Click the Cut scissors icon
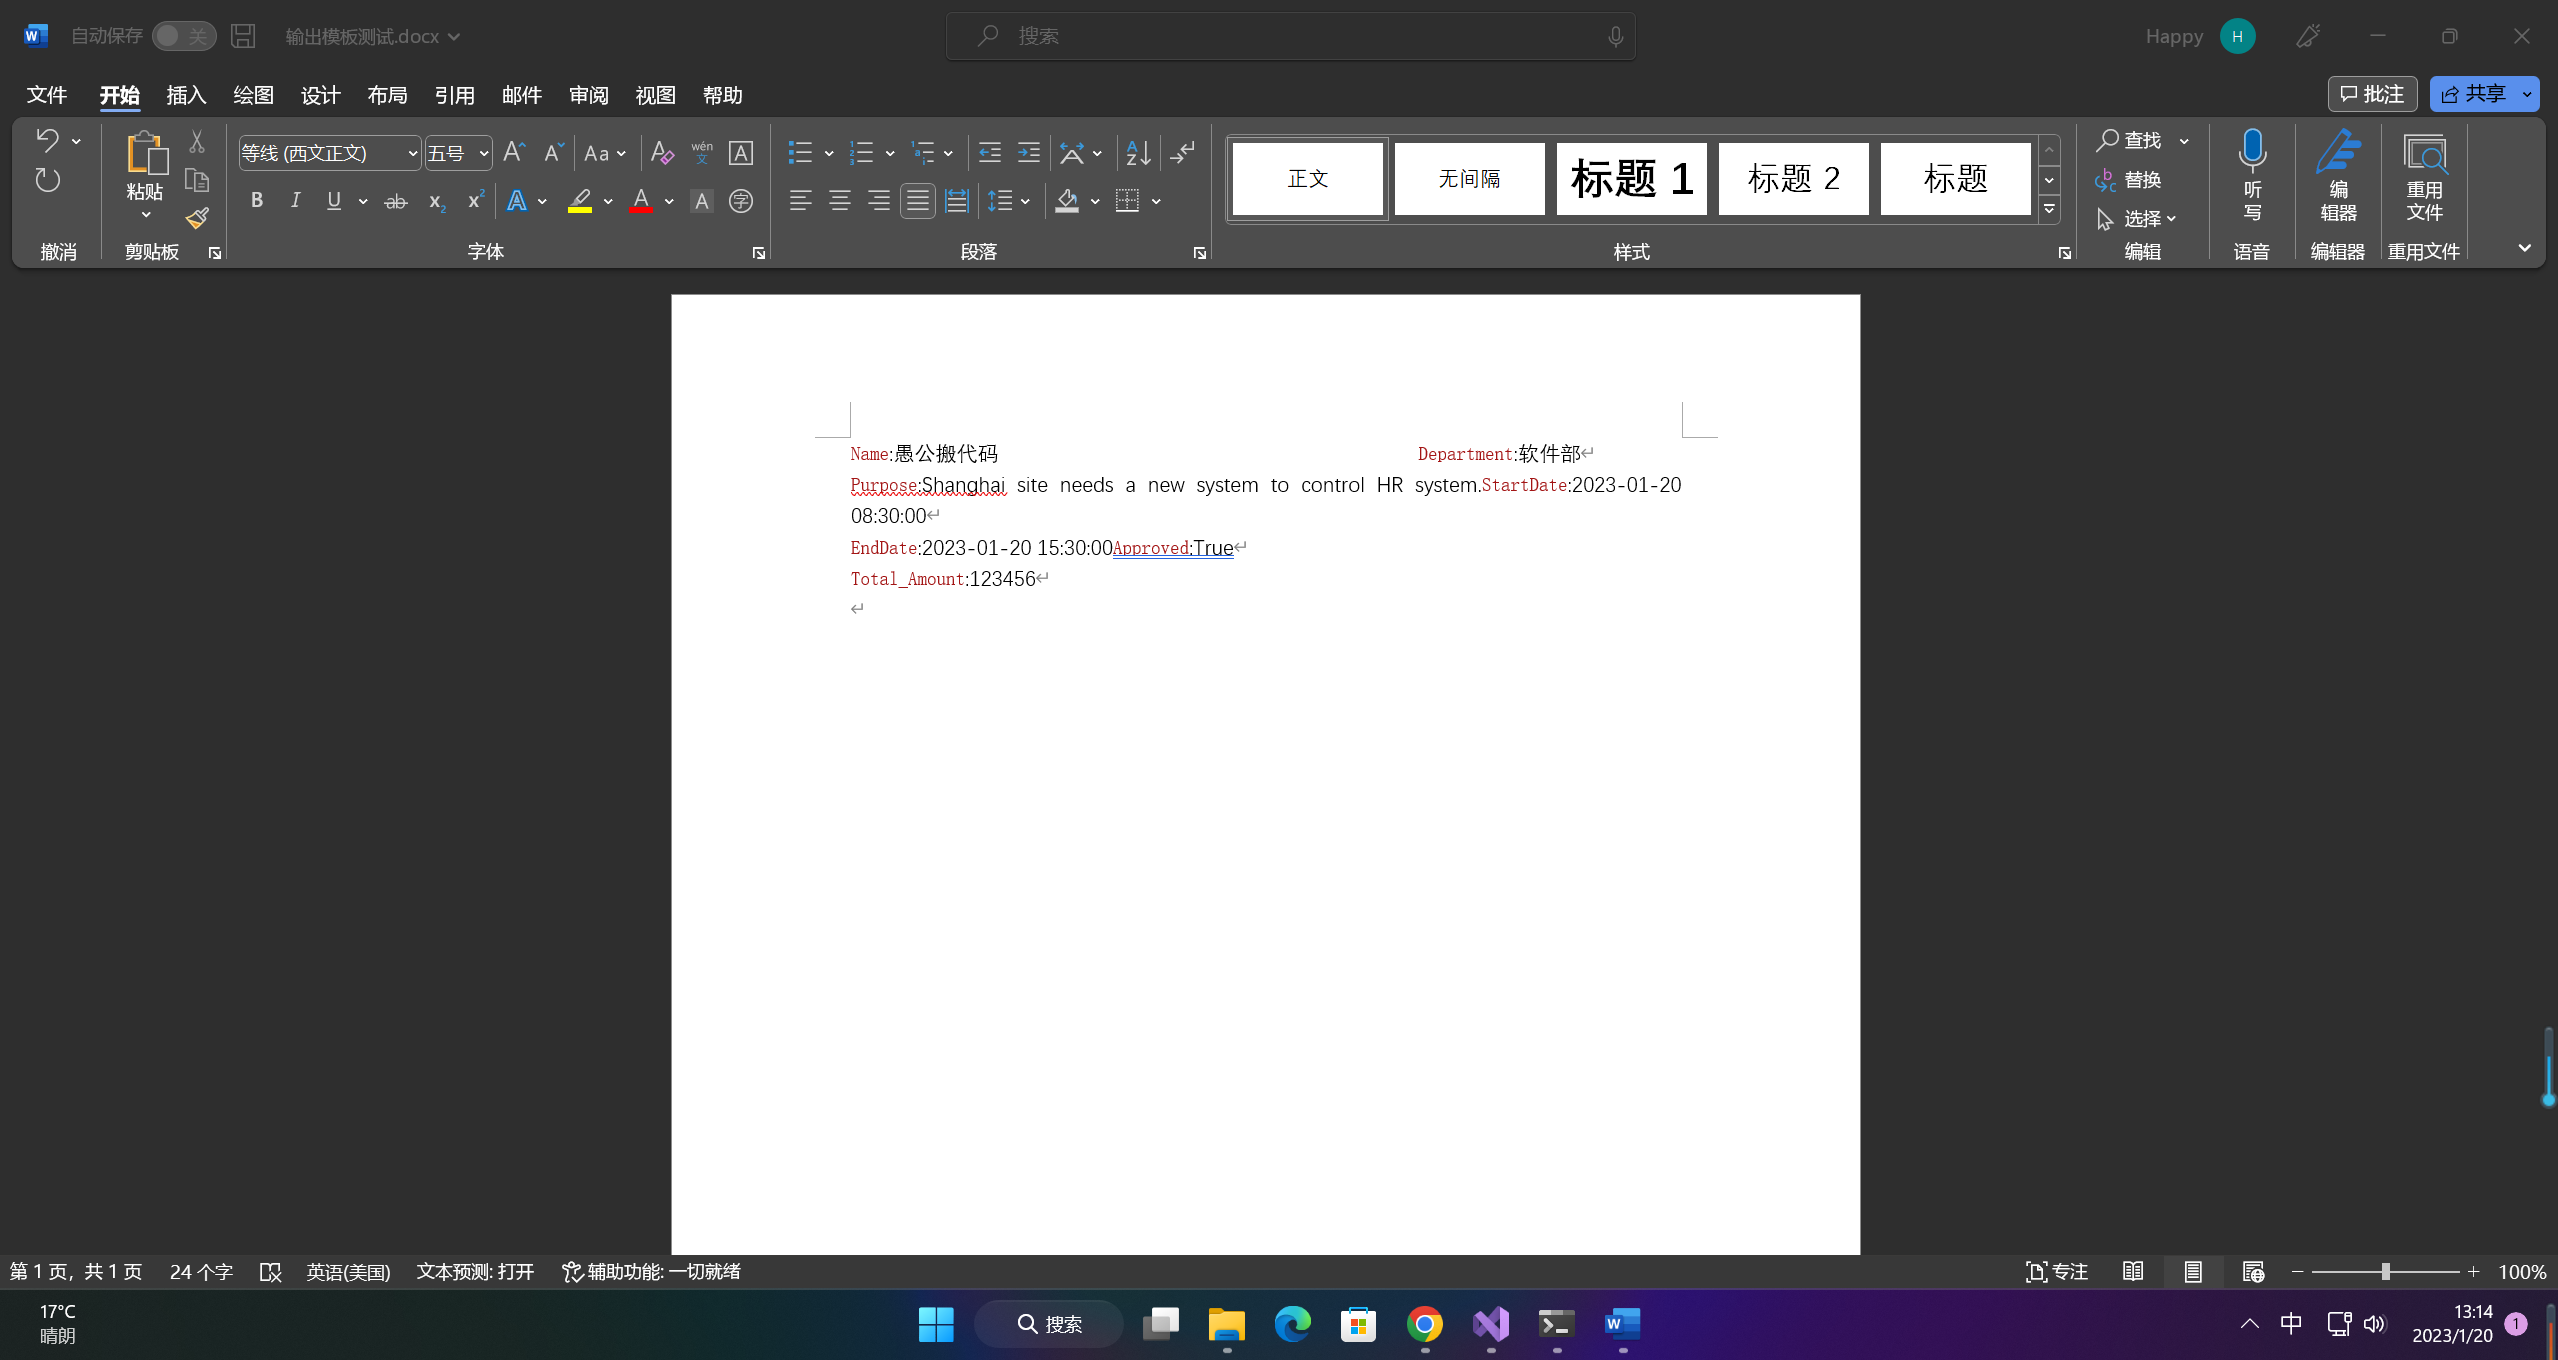Image resolution: width=2558 pixels, height=1360 pixels. [197, 142]
